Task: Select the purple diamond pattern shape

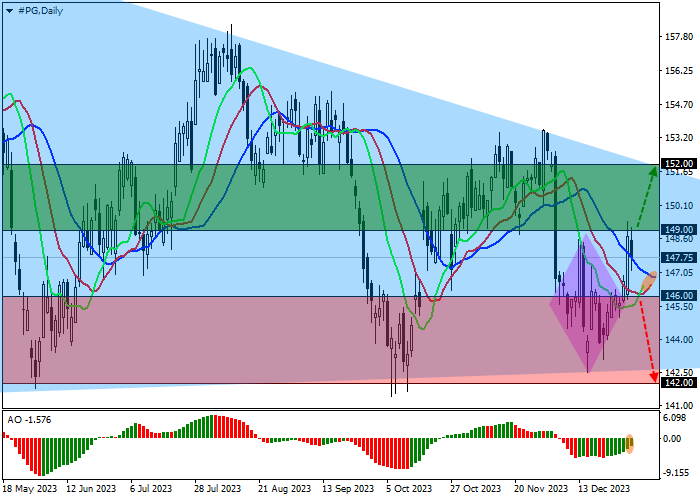Action: pyautogui.click(x=586, y=304)
